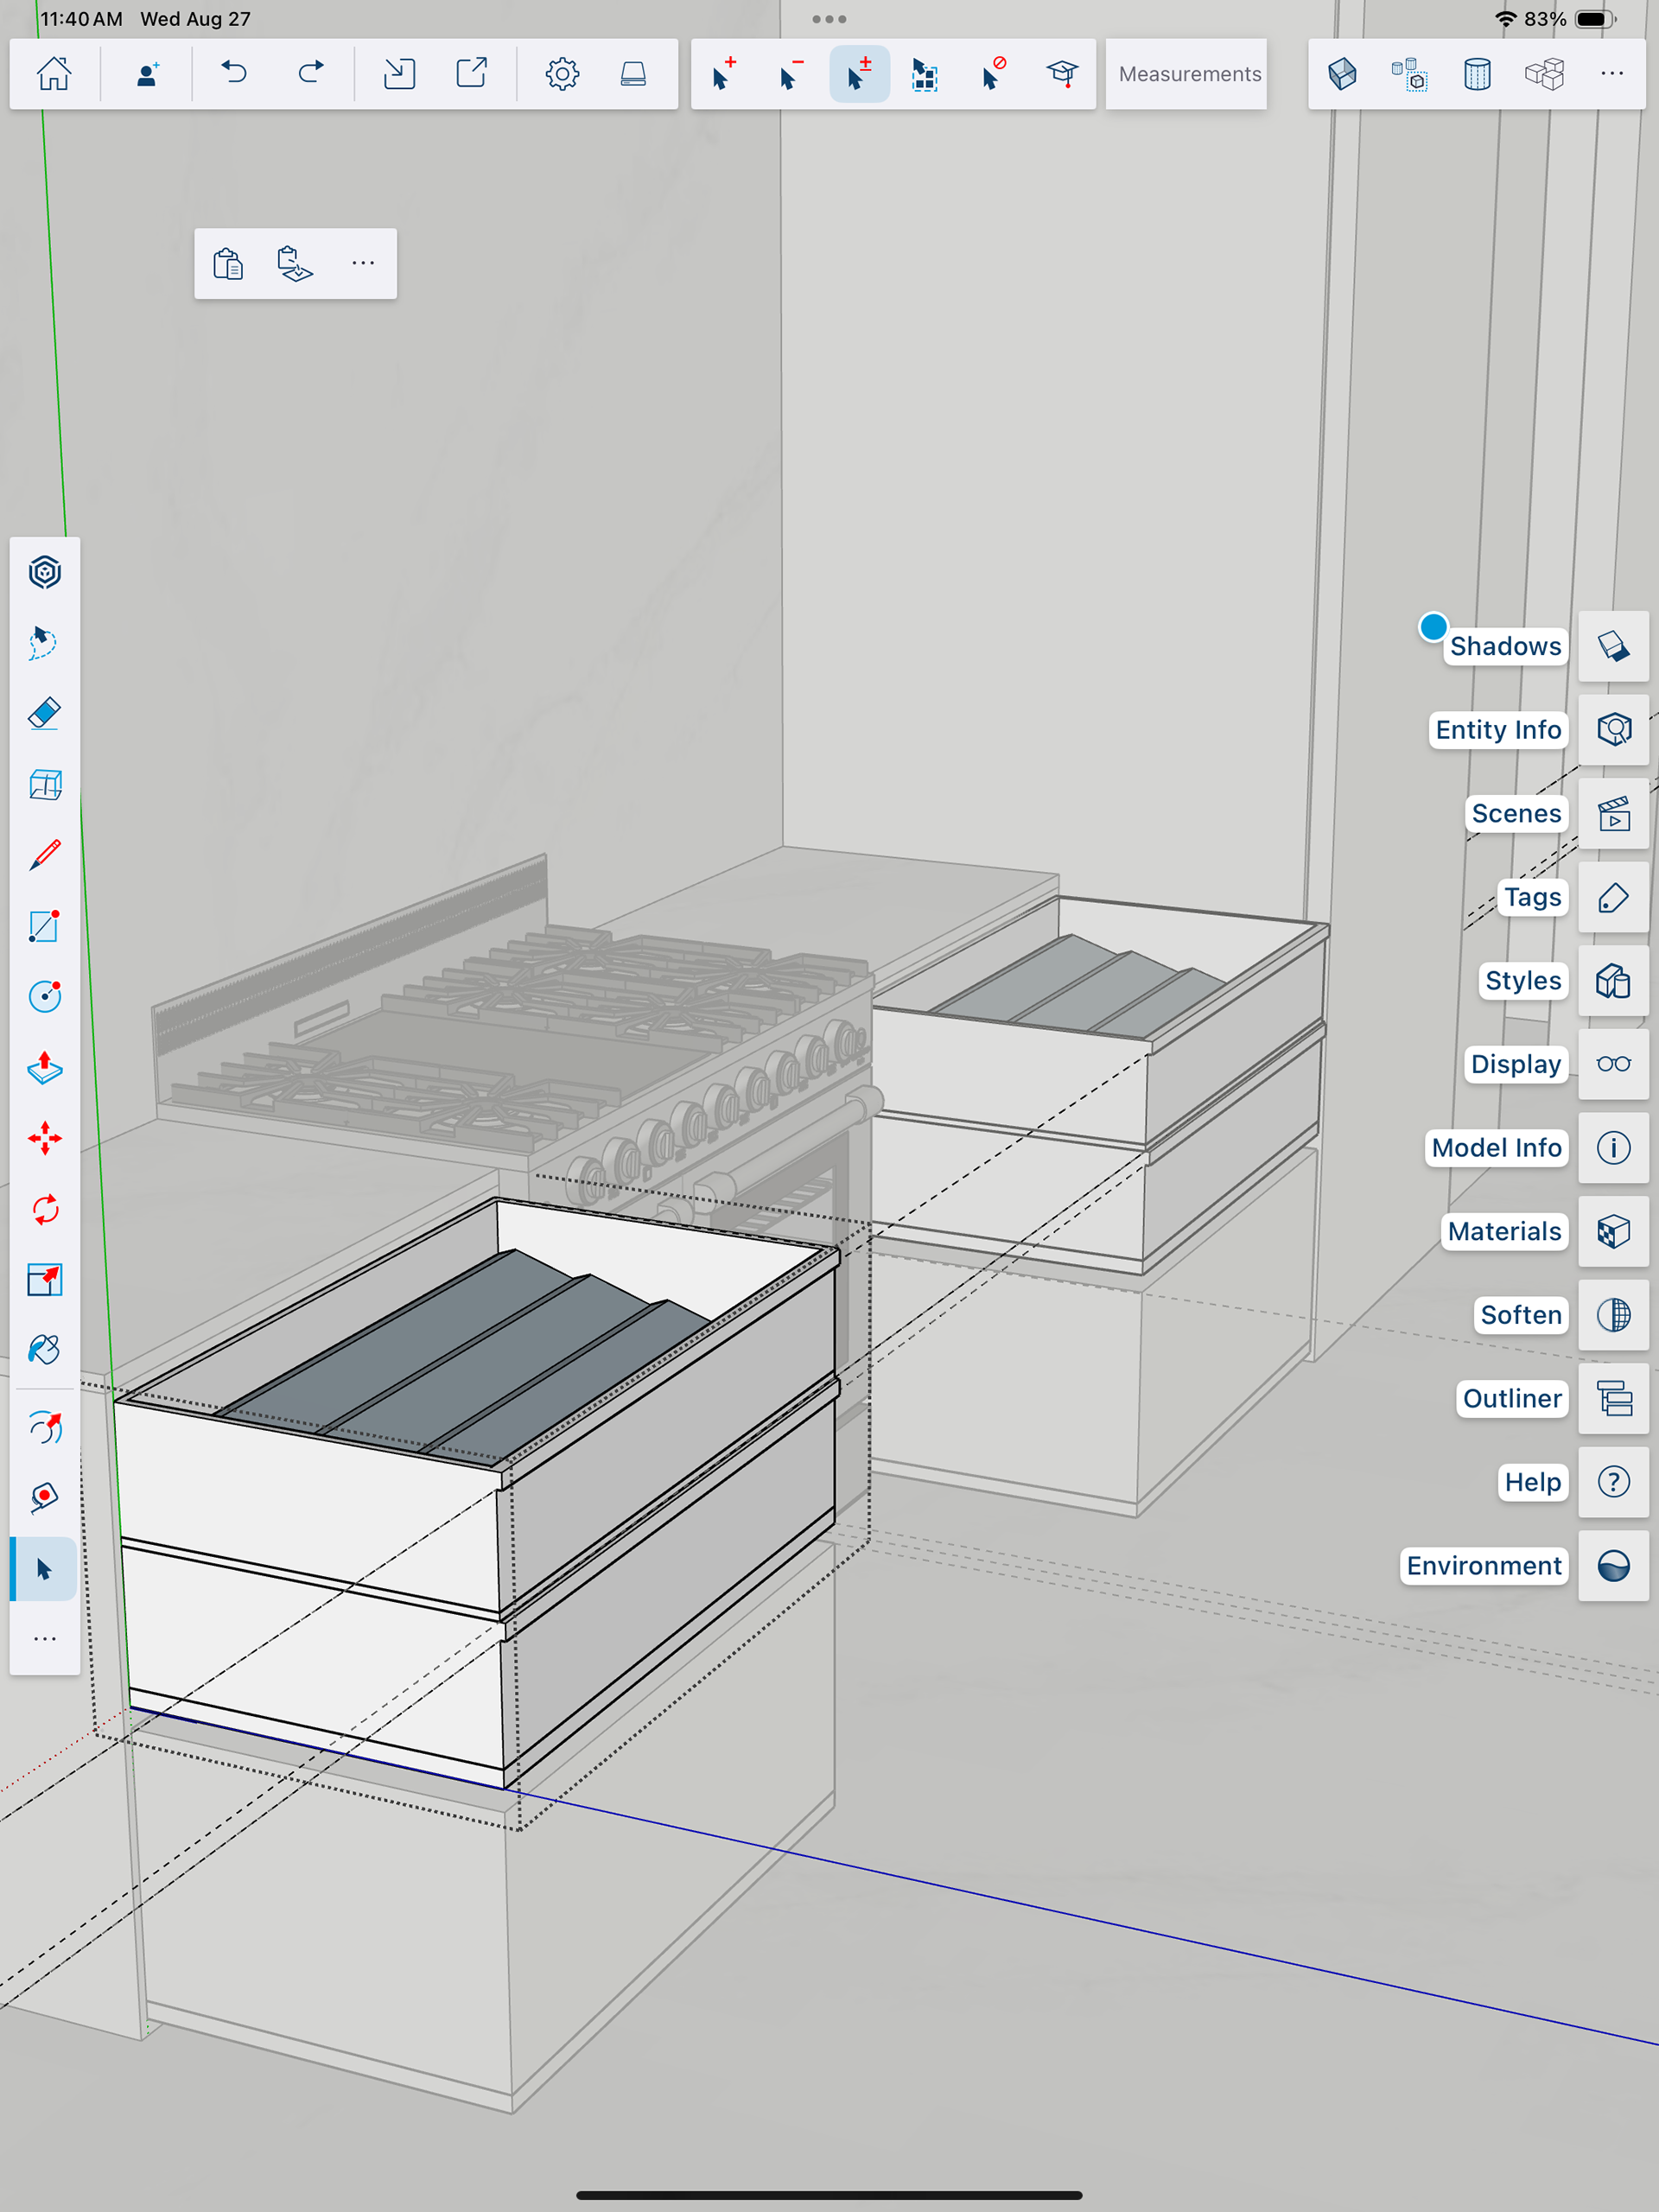Enable subtract-from-selection cursor mode
Screen dimensions: 1659x2212
(x=791, y=73)
